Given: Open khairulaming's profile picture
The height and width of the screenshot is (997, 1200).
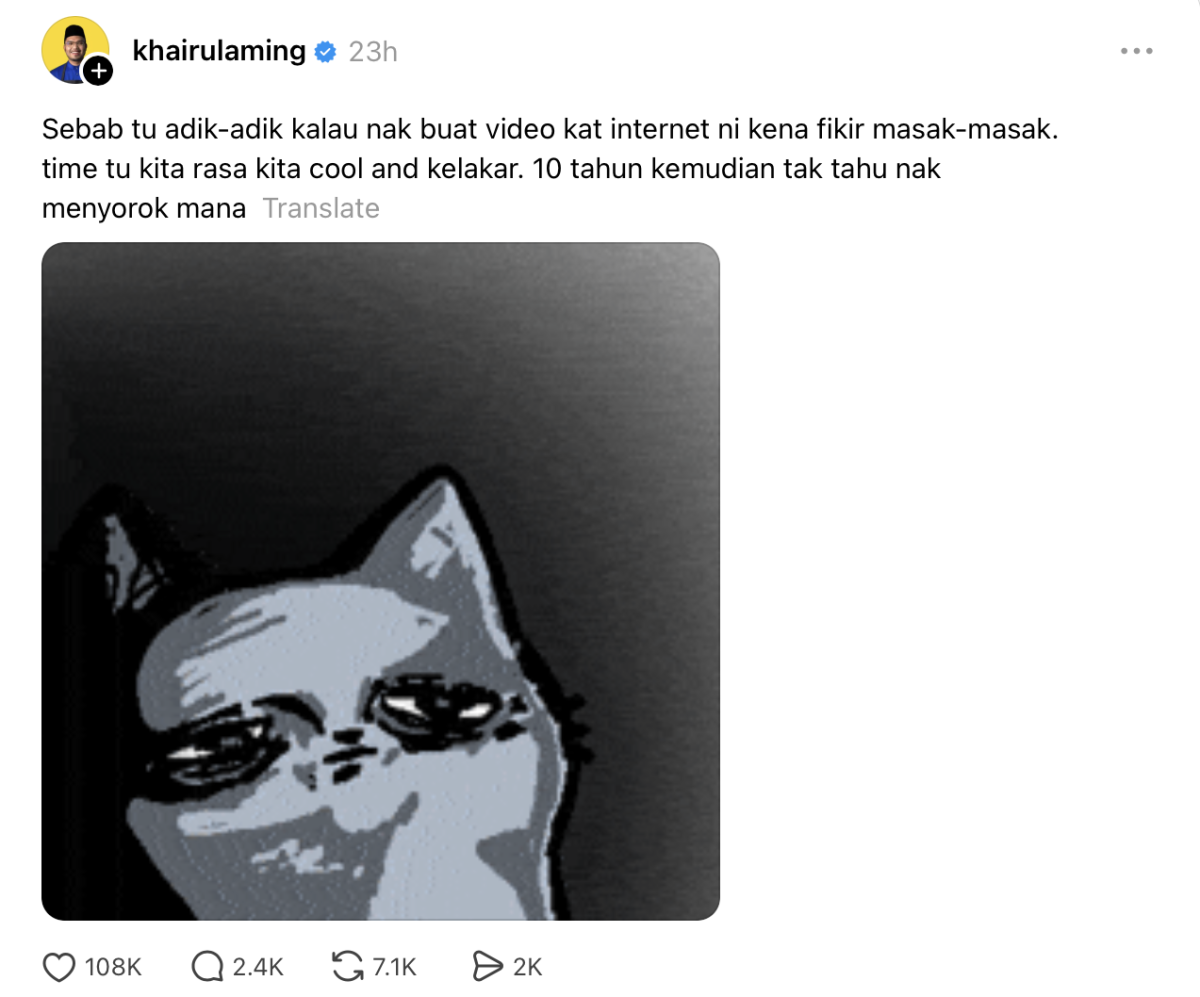Looking at the screenshot, I should pyautogui.click(x=75, y=49).
